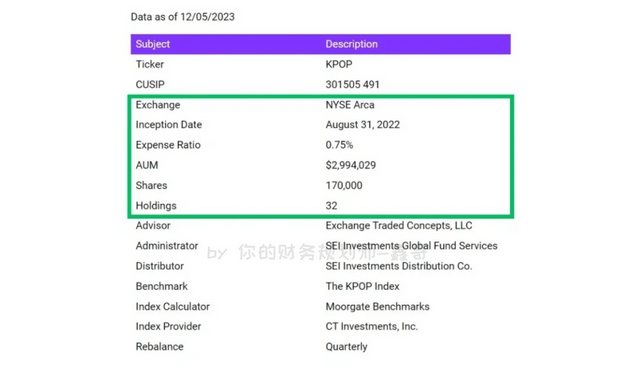Select the August 31, 2022 inception date
Viewport: 636px width, 372px height.
[x=362, y=125]
